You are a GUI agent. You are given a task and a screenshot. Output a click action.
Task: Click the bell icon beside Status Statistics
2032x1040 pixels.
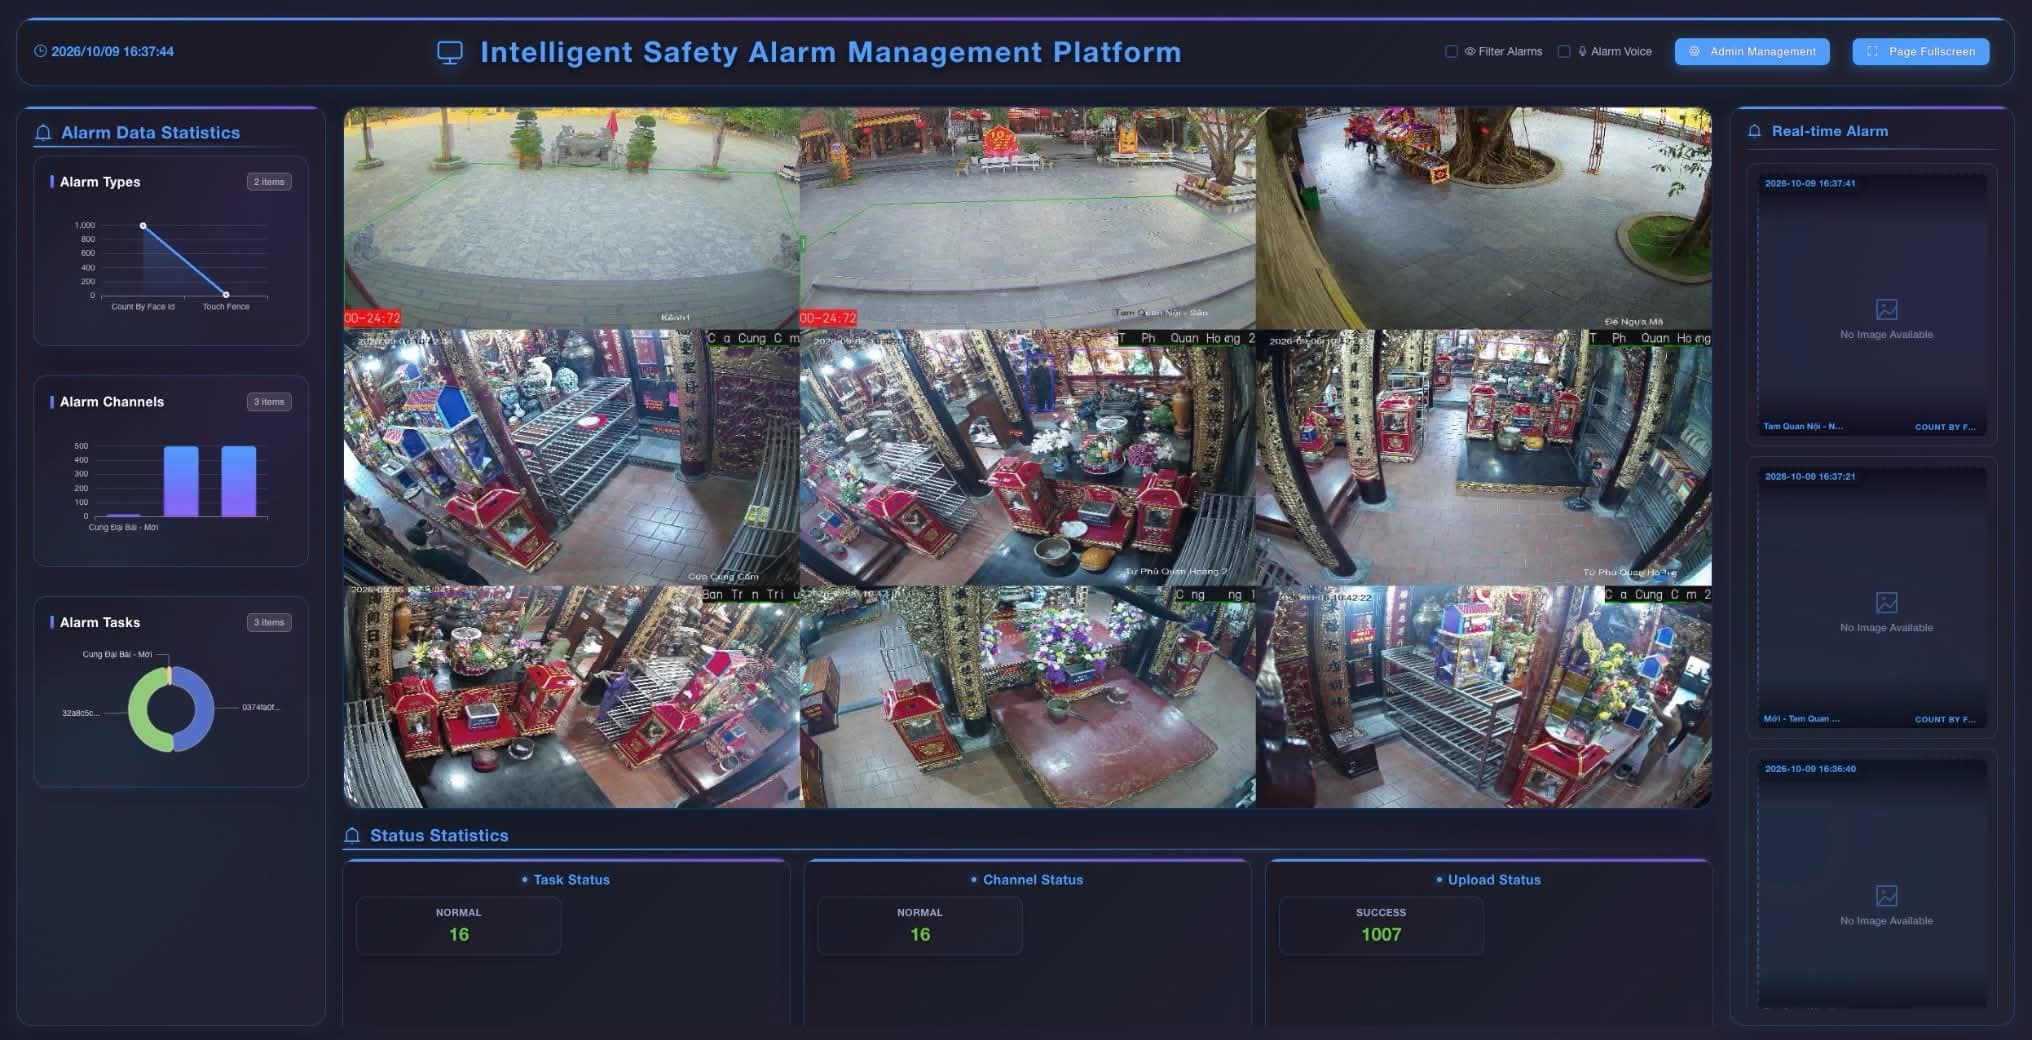352,835
